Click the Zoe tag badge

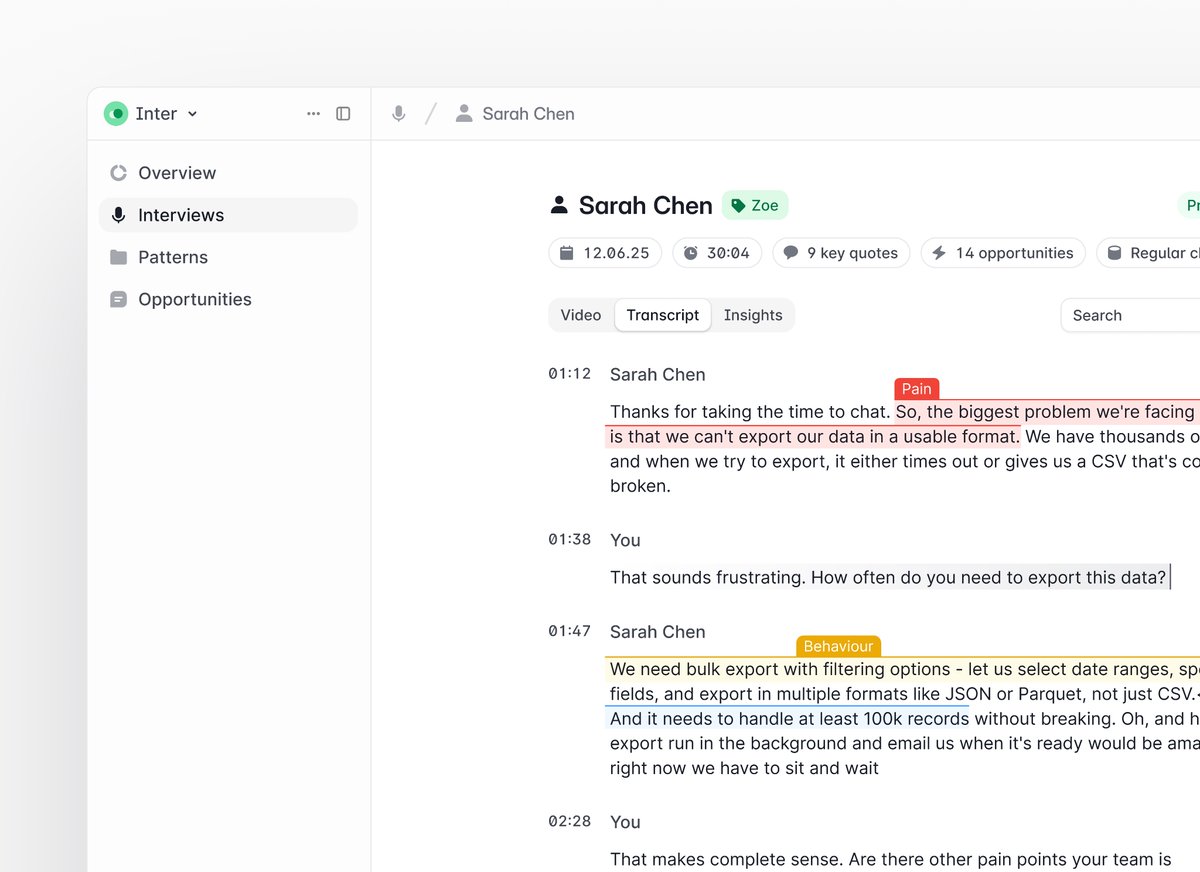click(x=755, y=205)
